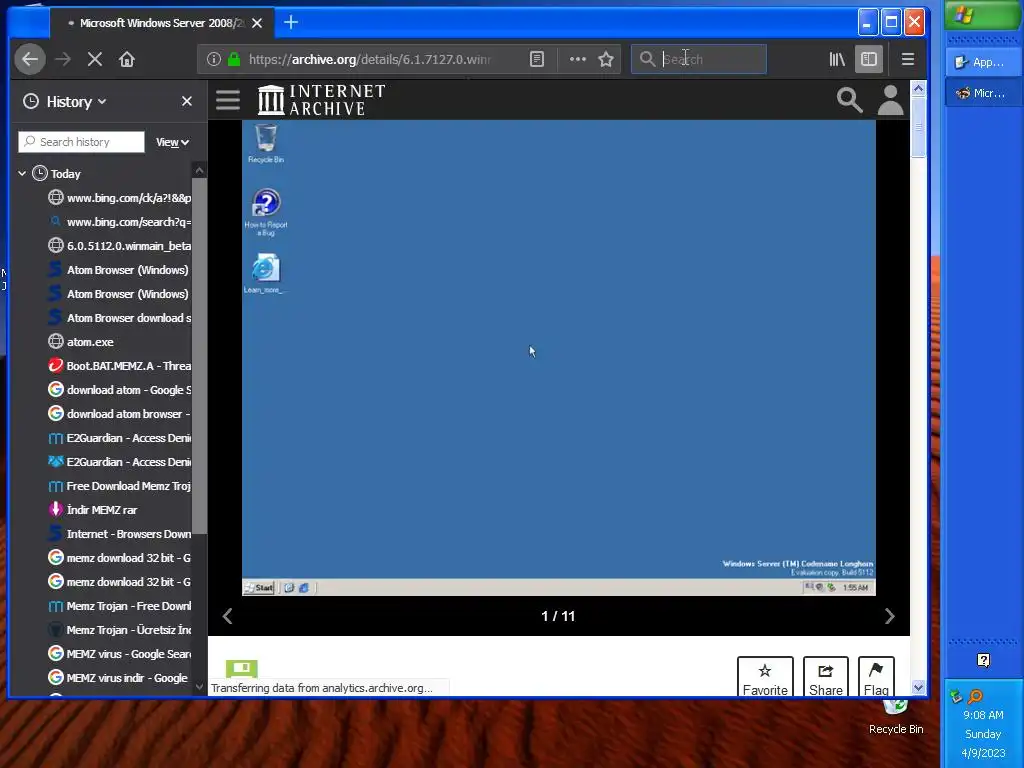Open a new tab with plus button
1024x768 pixels.
tap(291, 23)
